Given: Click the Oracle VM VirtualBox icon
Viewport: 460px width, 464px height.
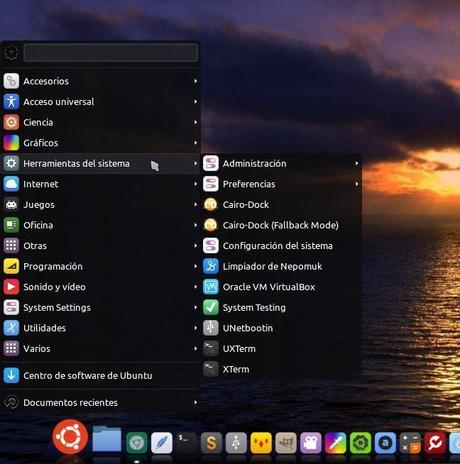Looking at the screenshot, I should [211, 287].
